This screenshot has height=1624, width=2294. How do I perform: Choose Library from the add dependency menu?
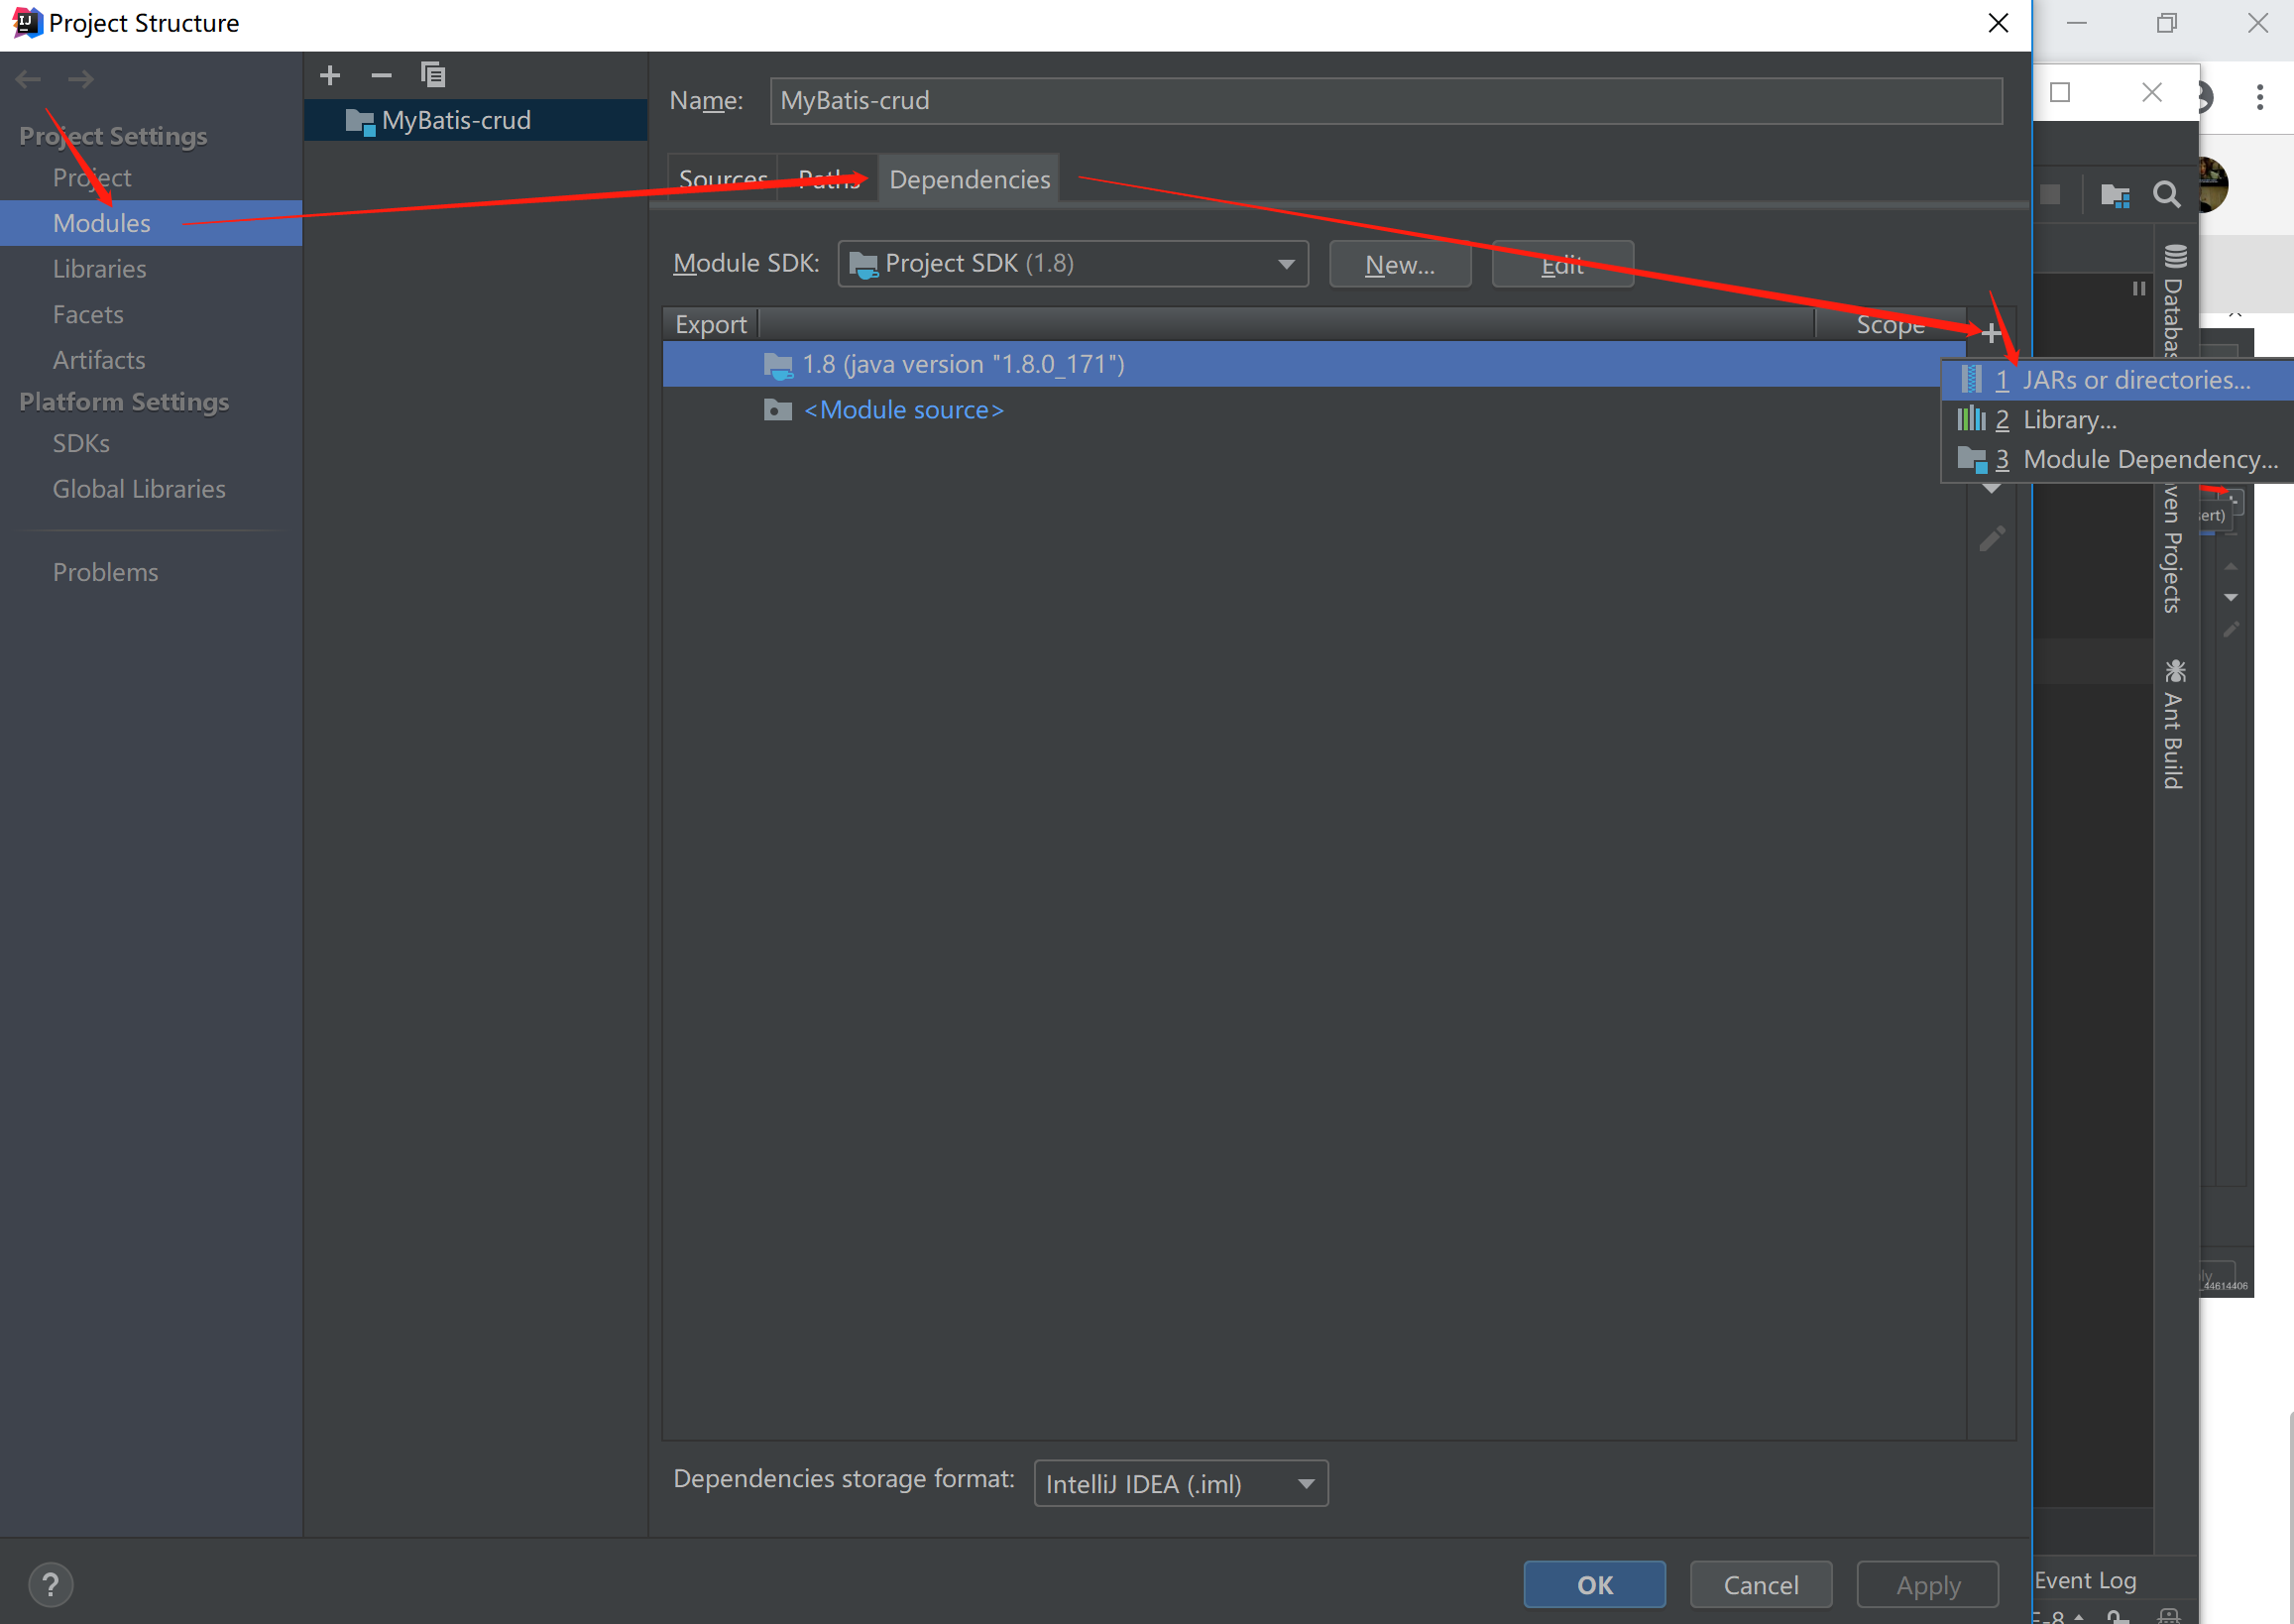tap(2069, 419)
